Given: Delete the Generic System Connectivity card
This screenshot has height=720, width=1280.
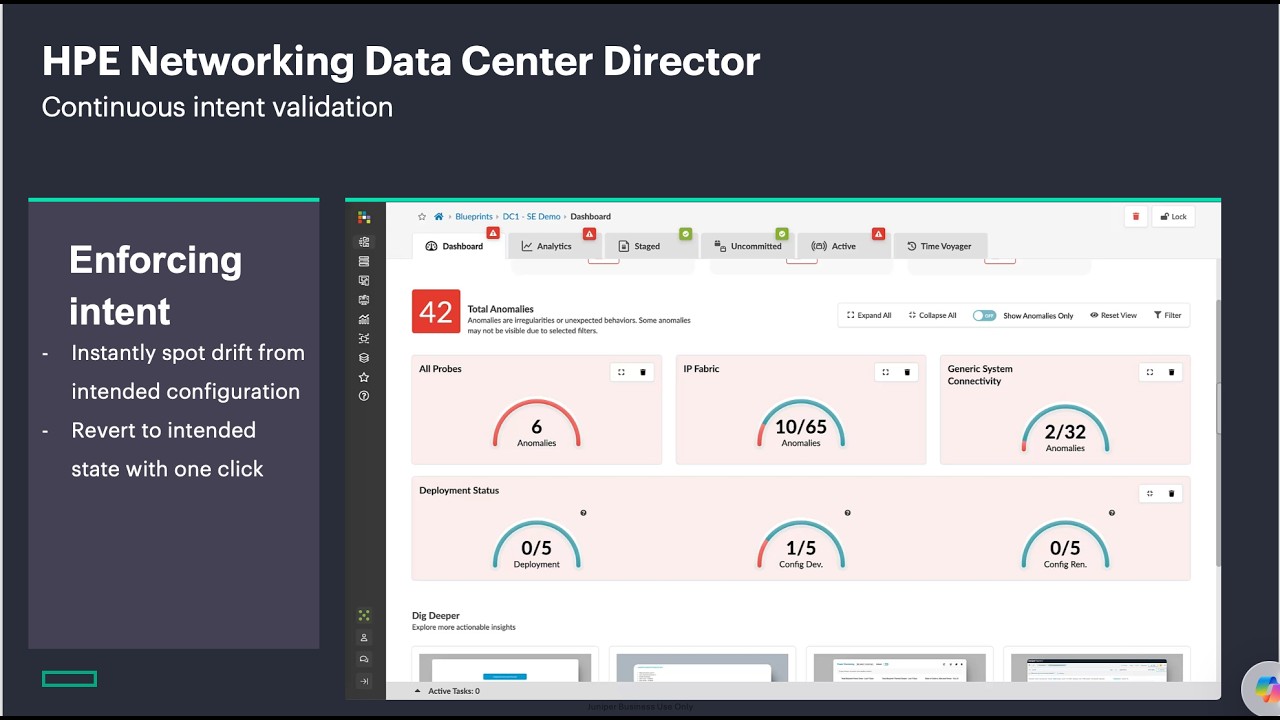Looking at the screenshot, I should coord(1172,372).
